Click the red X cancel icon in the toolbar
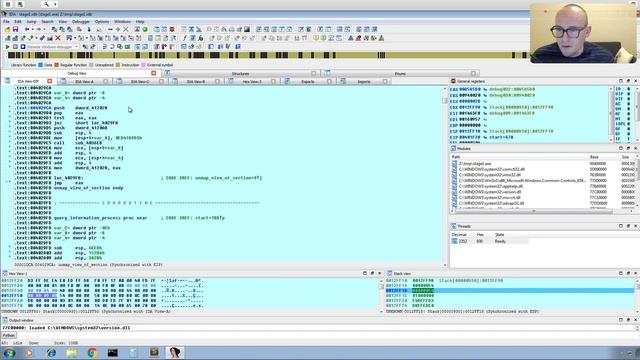The image size is (640, 360). pos(58,38)
